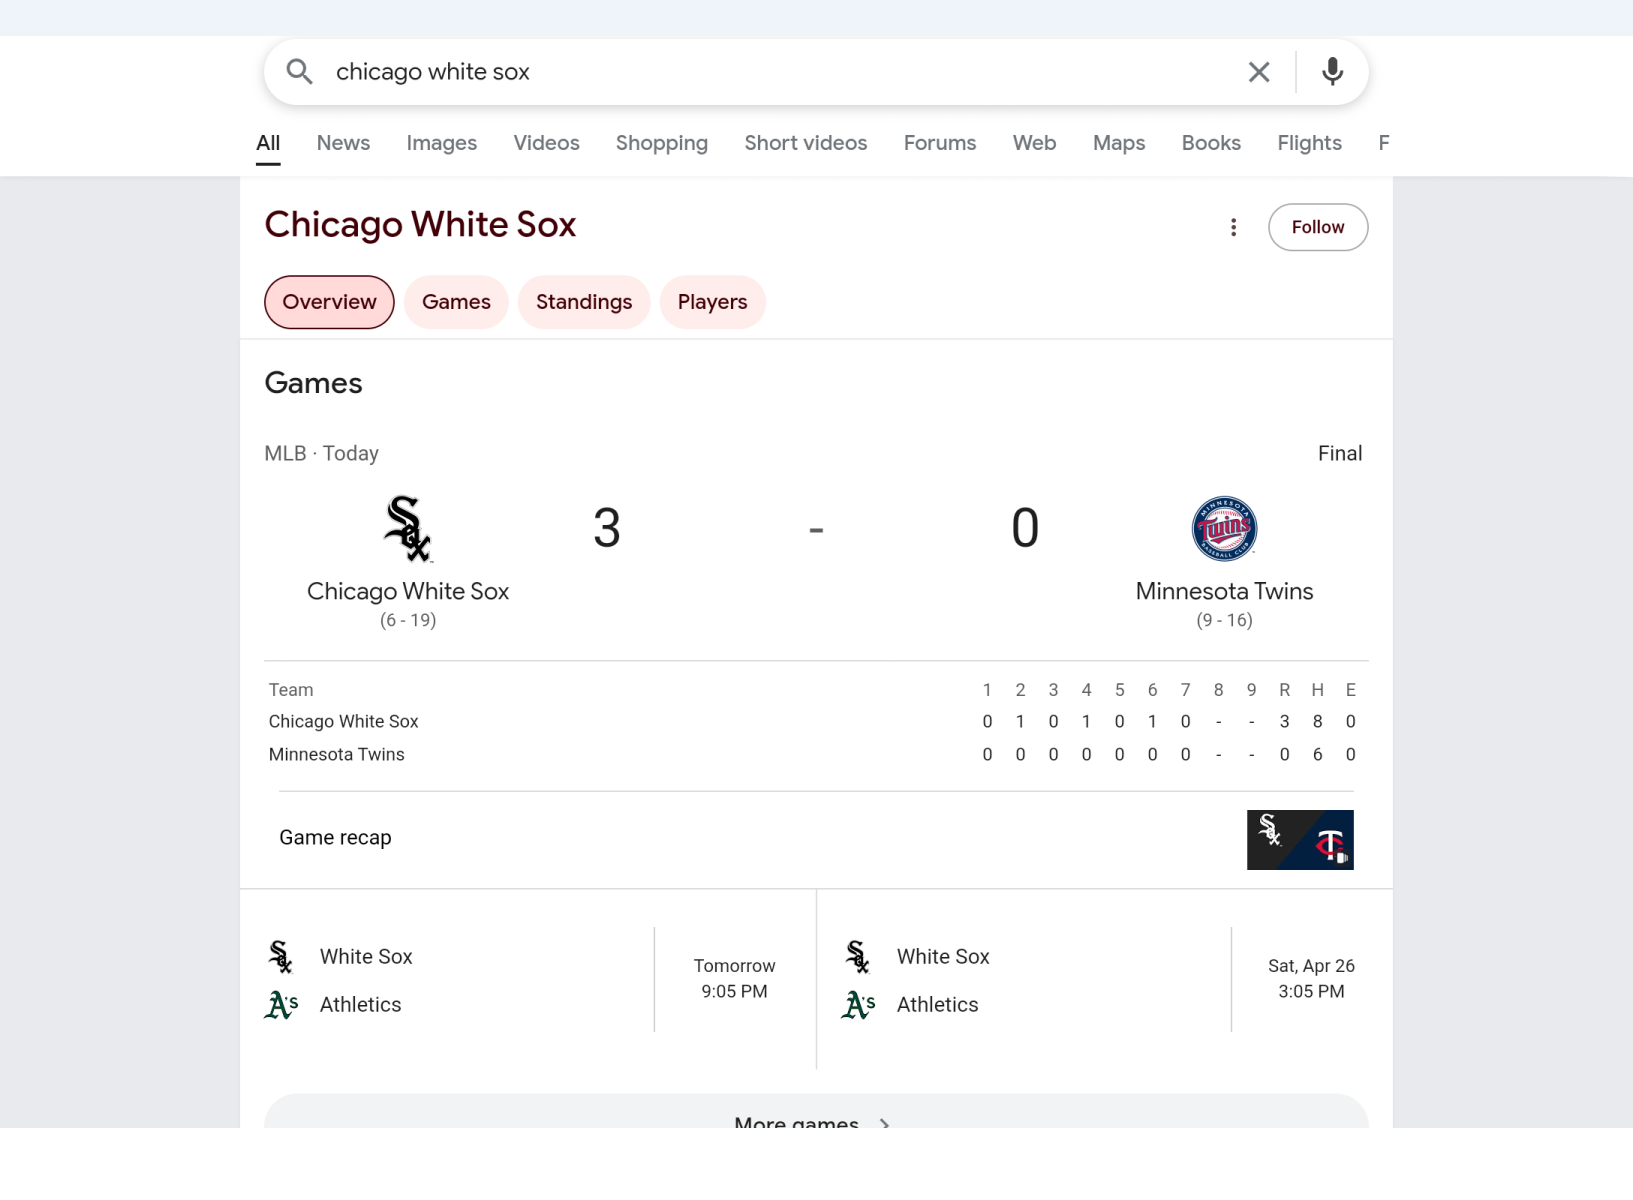Viewport: 1633px width, 1200px height.
Task: Switch to the Standings chip
Action: (x=584, y=302)
